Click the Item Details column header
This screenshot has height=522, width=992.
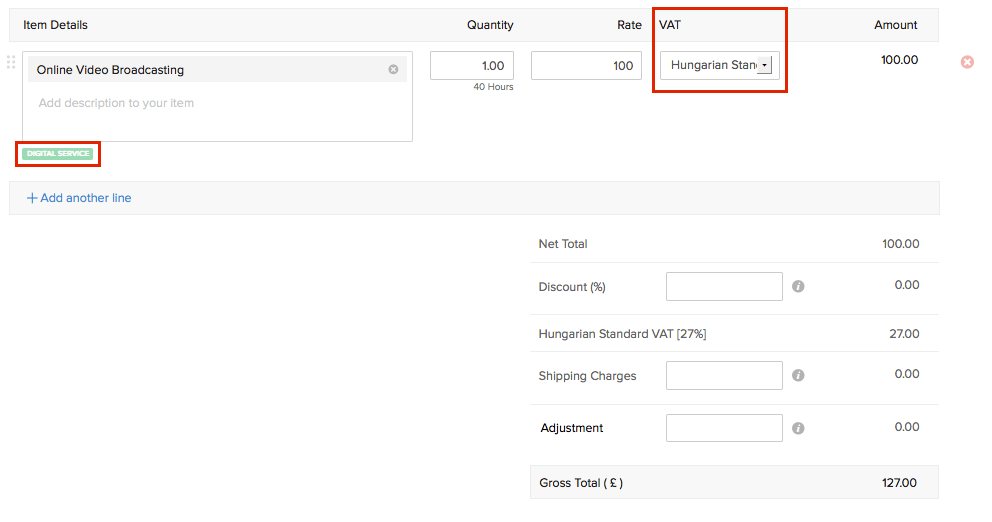pyautogui.click(x=55, y=25)
